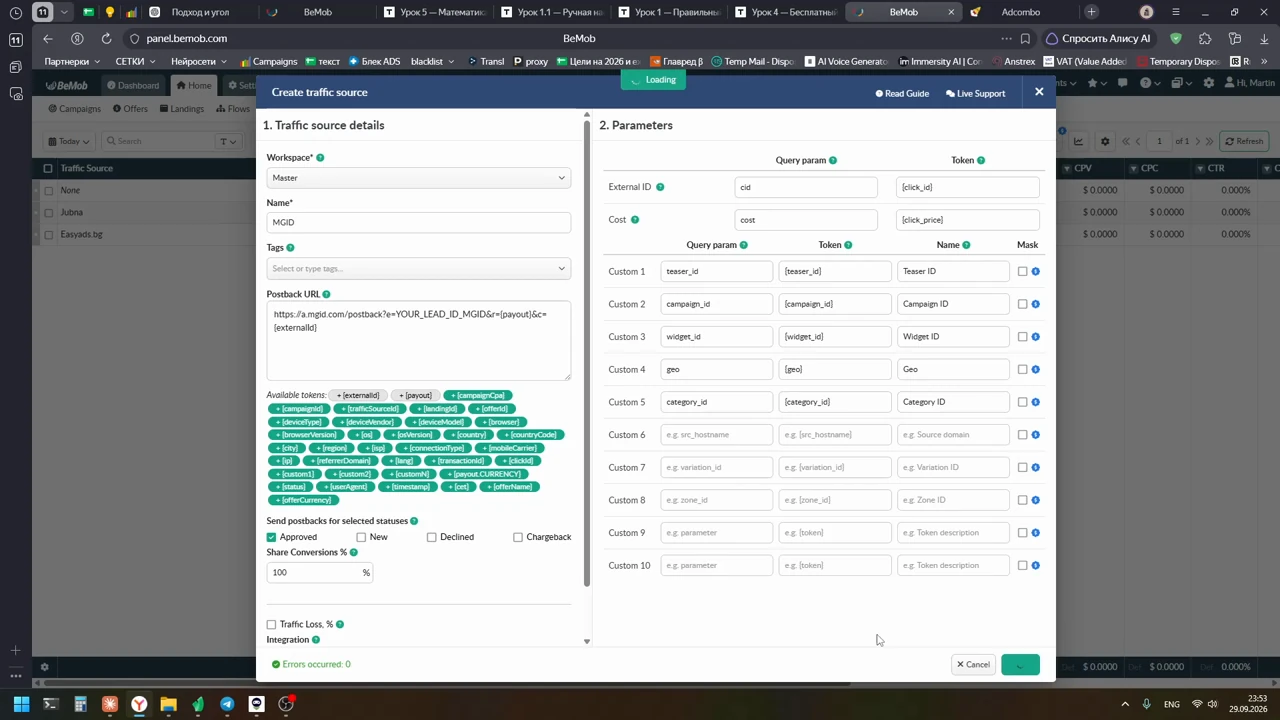Click the Custom 6 Query param field
Viewport: 1280px width, 720px height.
pyautogui.click(x=717, y=435)
